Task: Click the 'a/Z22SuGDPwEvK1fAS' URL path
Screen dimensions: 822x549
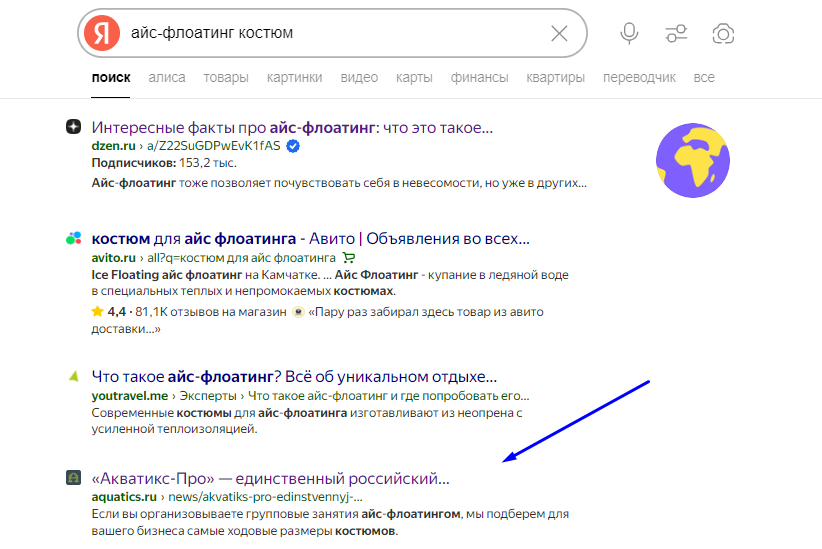Action: coord(213,146)
